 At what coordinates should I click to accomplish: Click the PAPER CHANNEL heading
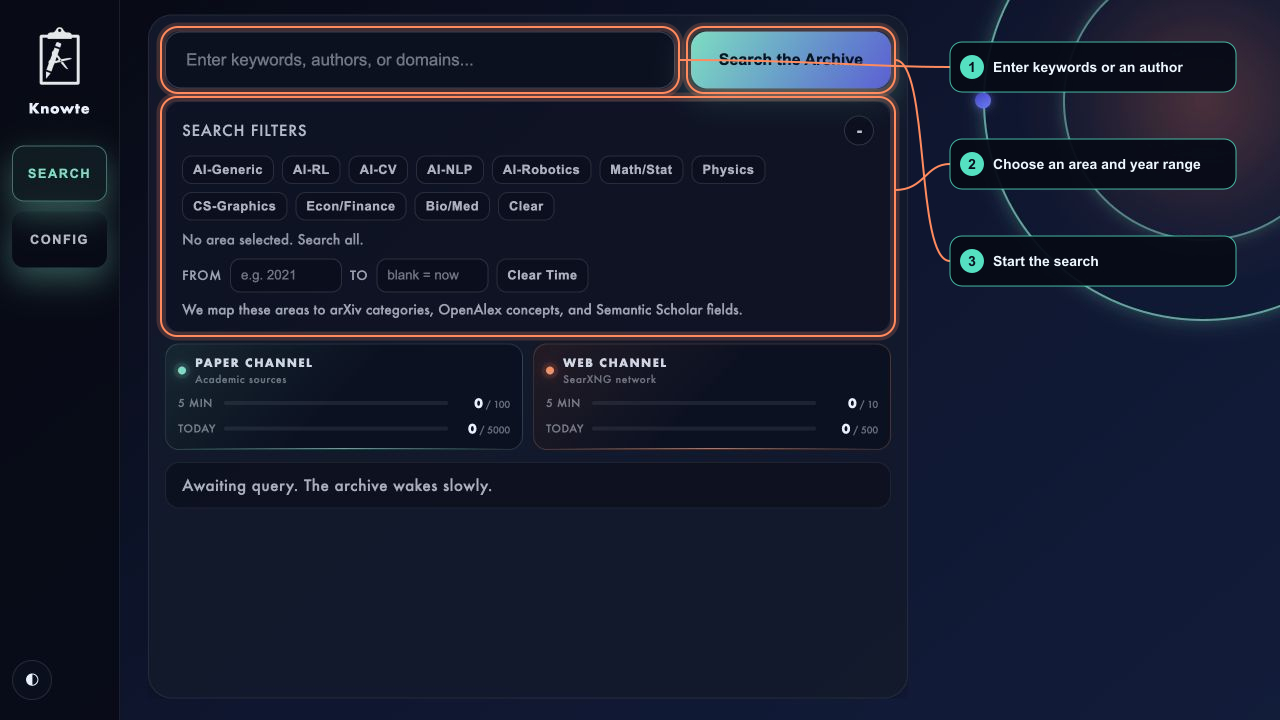coord(254,363)
